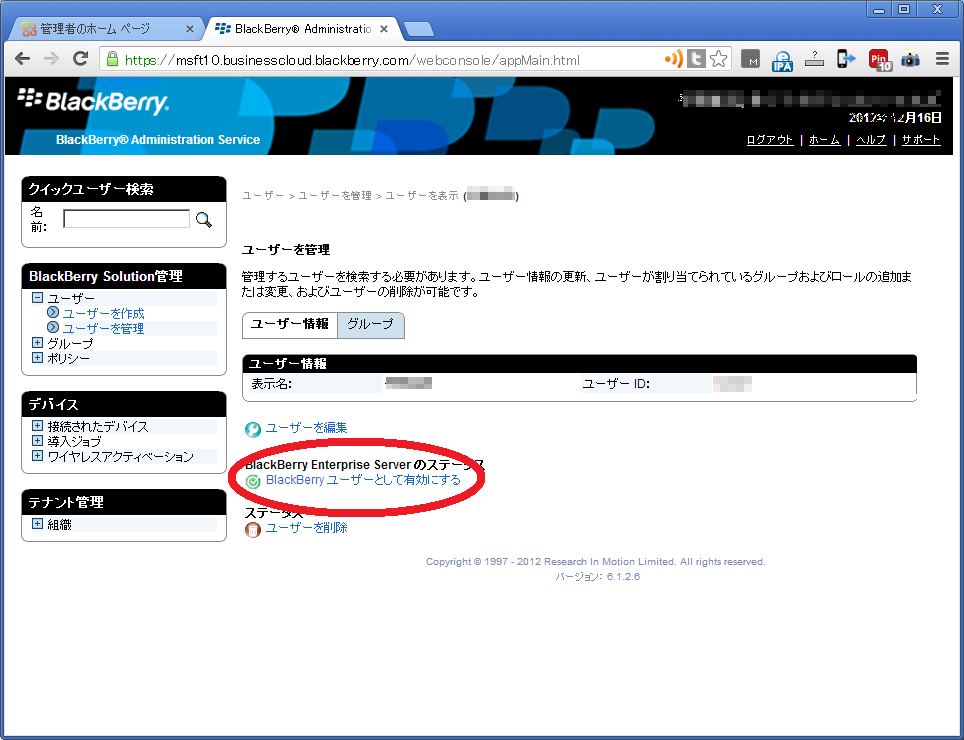This screenshot has width=964, height=740.
Task: Click the browser forward arrow
Action: click(x=52, y=59)
